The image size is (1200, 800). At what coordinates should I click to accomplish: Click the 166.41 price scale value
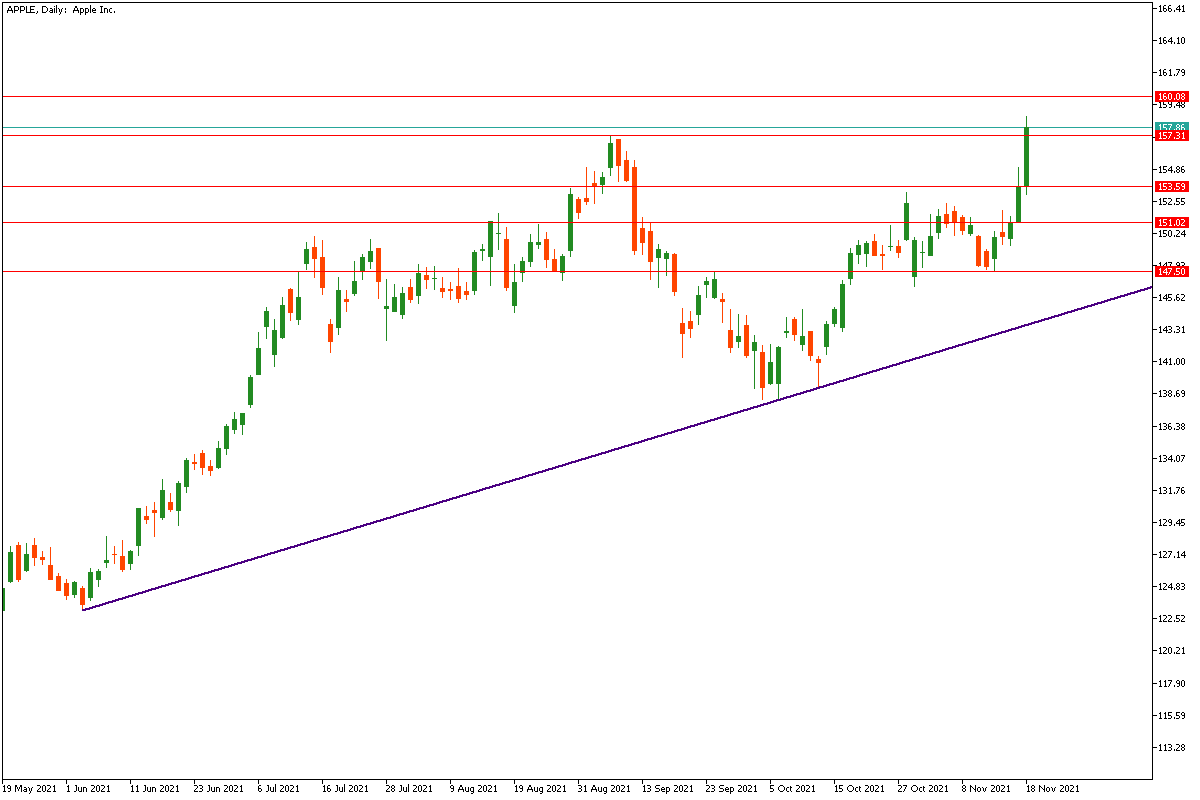tap(1172, 9)
